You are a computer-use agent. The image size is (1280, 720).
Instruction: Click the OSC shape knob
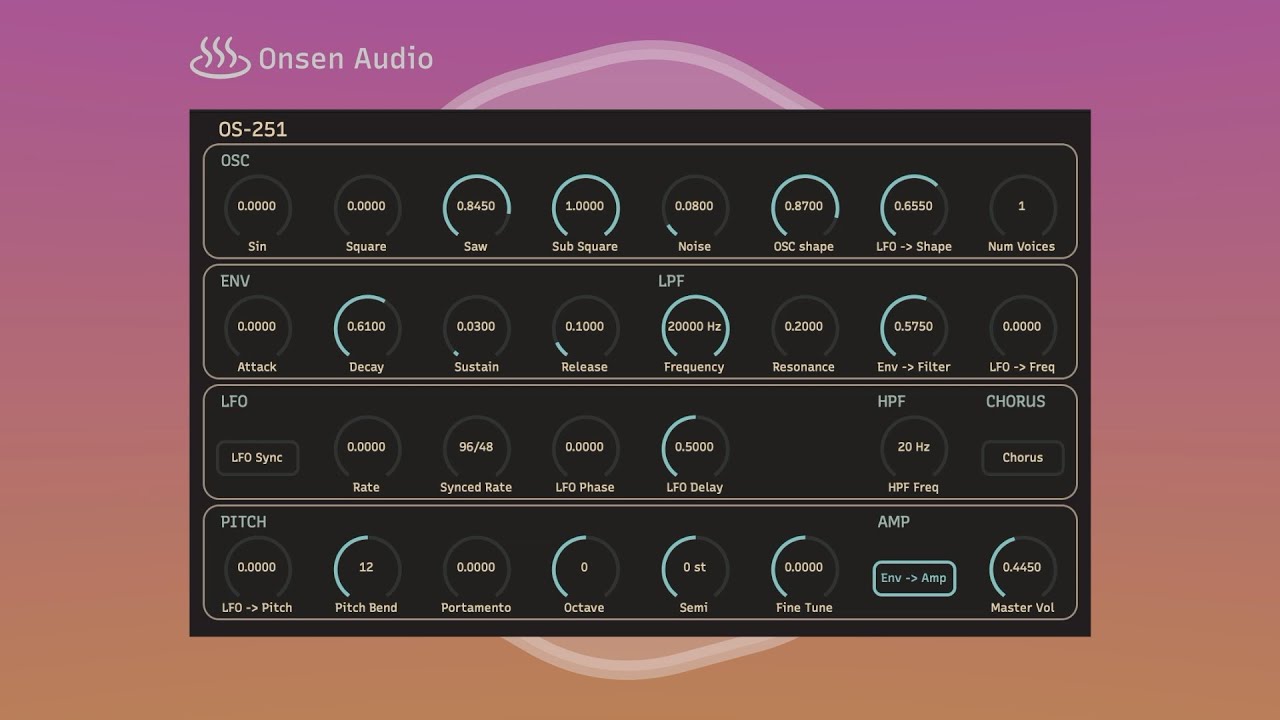tap(804, 207)
